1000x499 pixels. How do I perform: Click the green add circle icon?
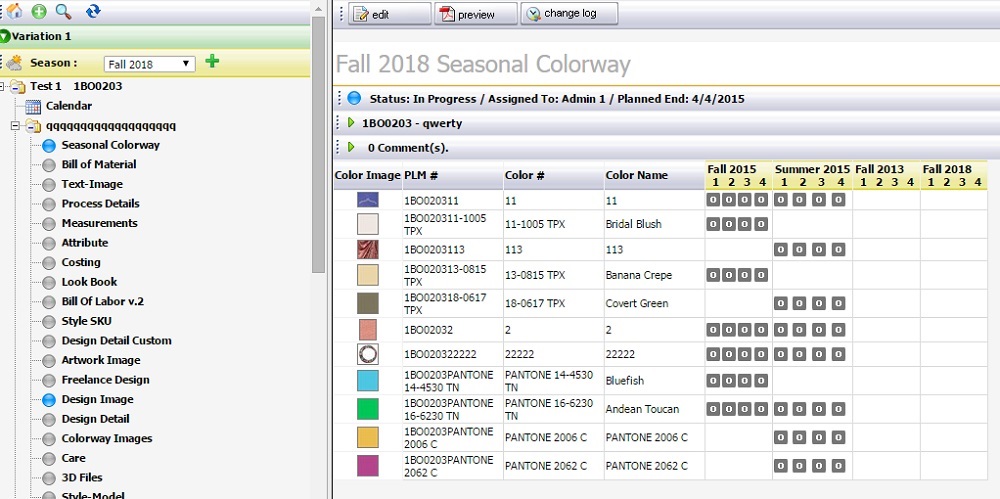point(39,11)
